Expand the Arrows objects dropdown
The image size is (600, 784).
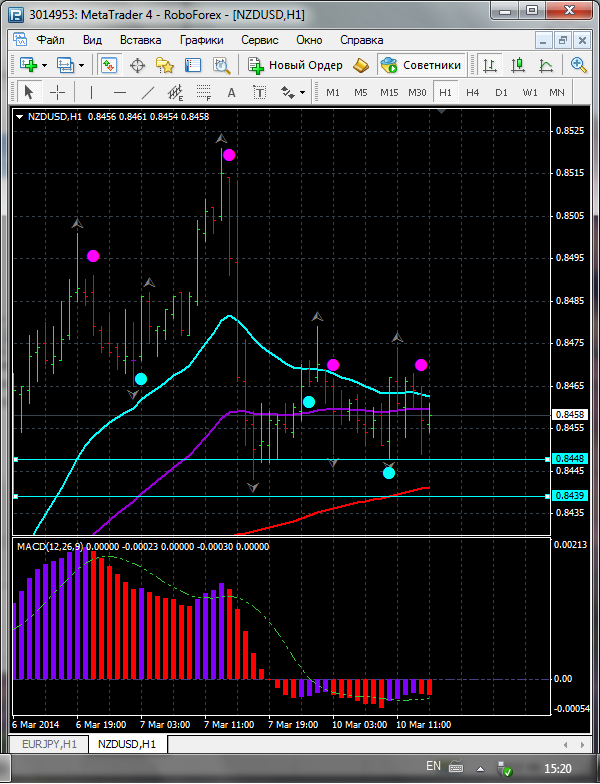click(302, 93)
